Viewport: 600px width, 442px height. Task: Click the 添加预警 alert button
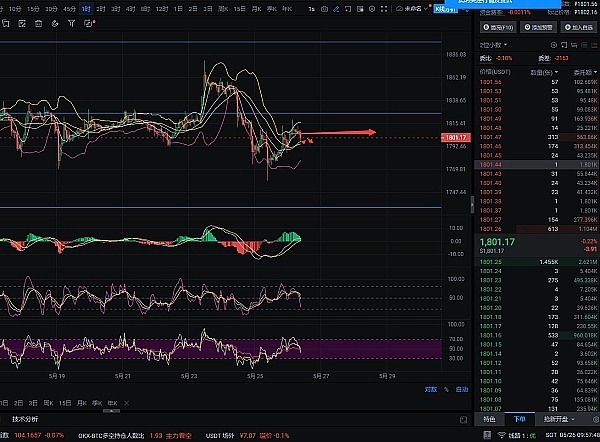click(537, 27)
